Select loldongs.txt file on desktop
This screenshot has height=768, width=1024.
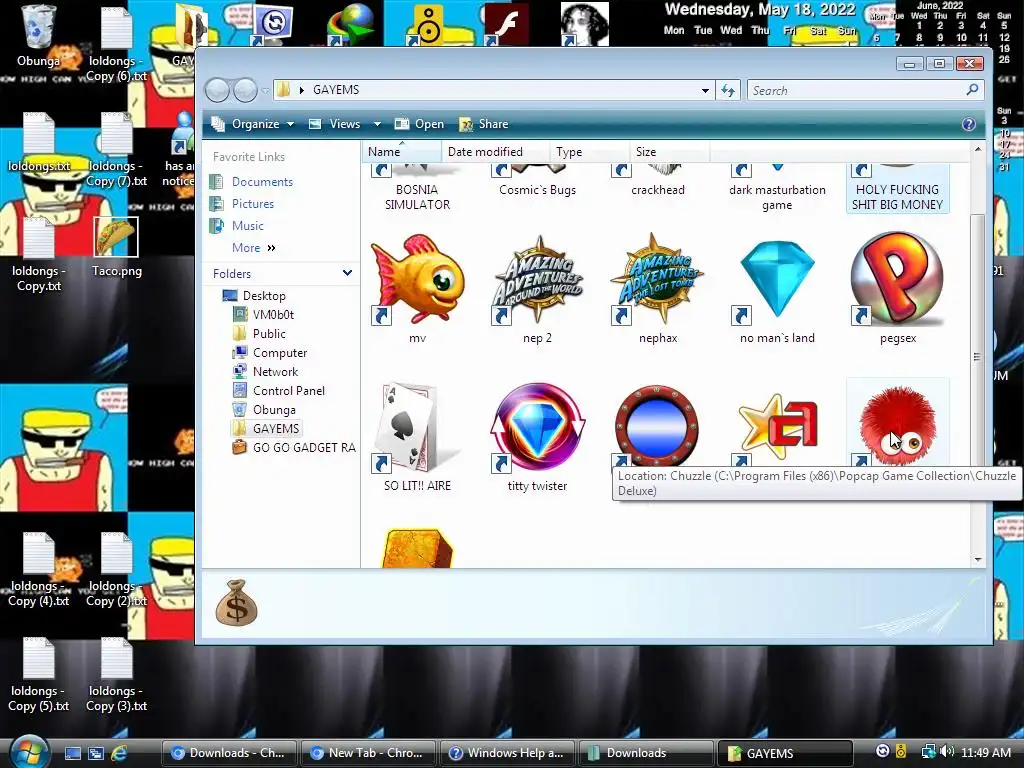(39, 142)
